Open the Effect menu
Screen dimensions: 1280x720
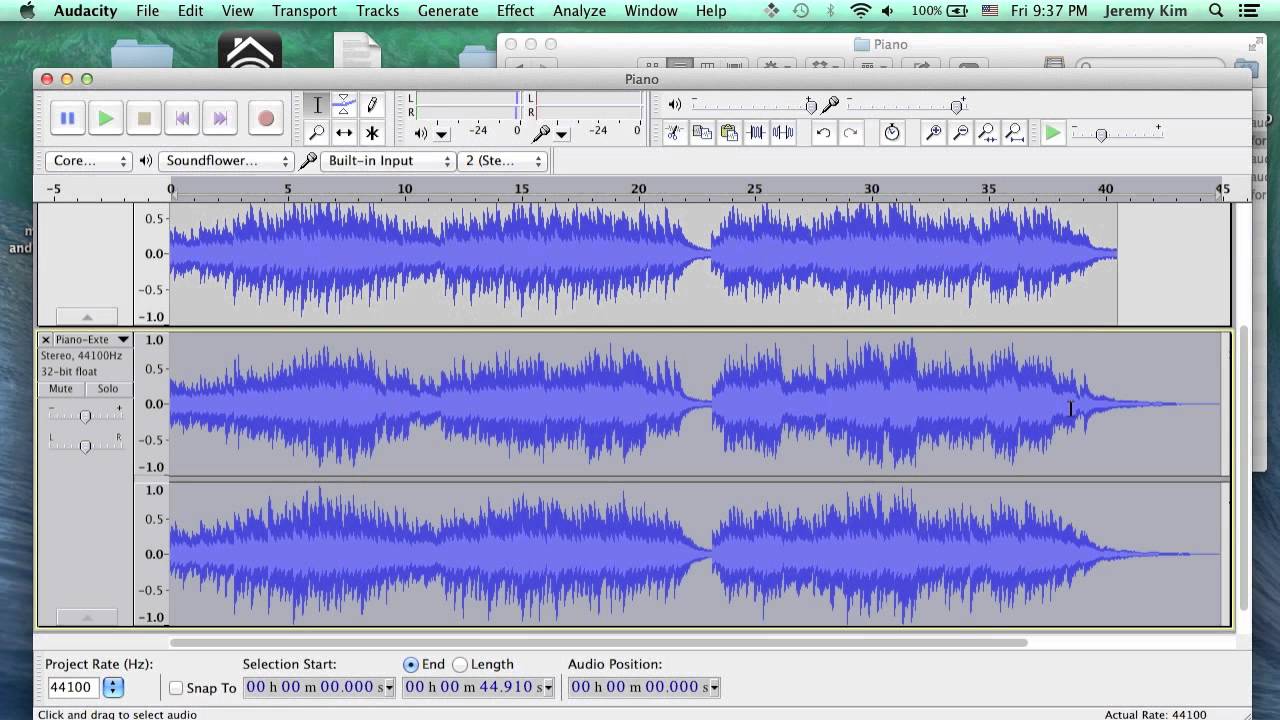pos(515,11)
